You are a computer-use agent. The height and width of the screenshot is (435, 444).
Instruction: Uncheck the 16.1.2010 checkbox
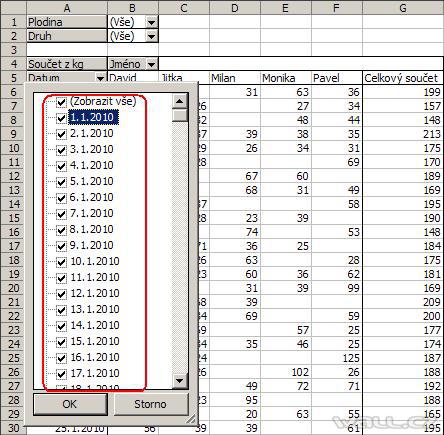click(61, 358)
